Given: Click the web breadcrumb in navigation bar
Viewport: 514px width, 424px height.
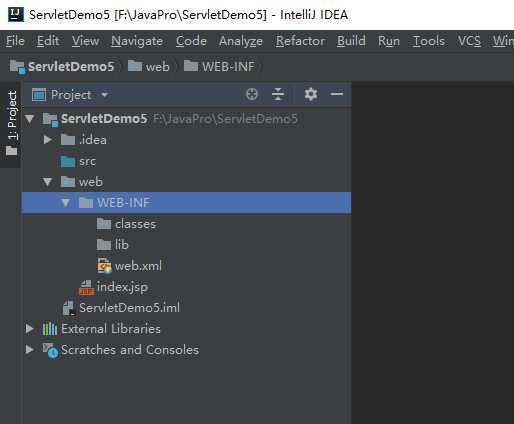Looking at the screenshot, I should tap(149, 66).
